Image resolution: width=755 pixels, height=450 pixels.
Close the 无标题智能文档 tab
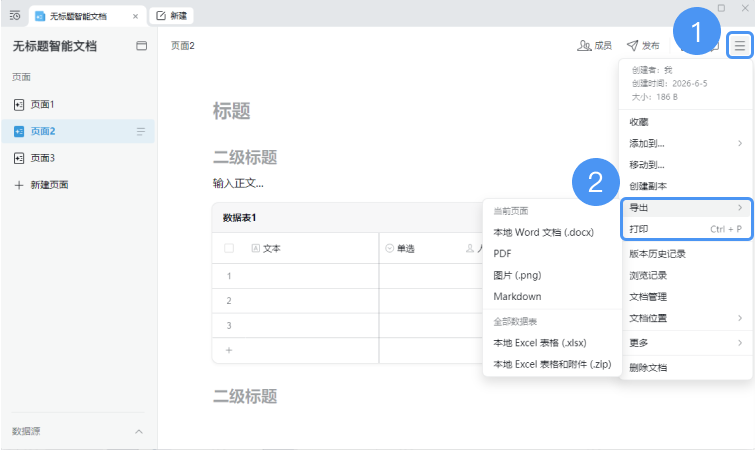click(135, 16)
